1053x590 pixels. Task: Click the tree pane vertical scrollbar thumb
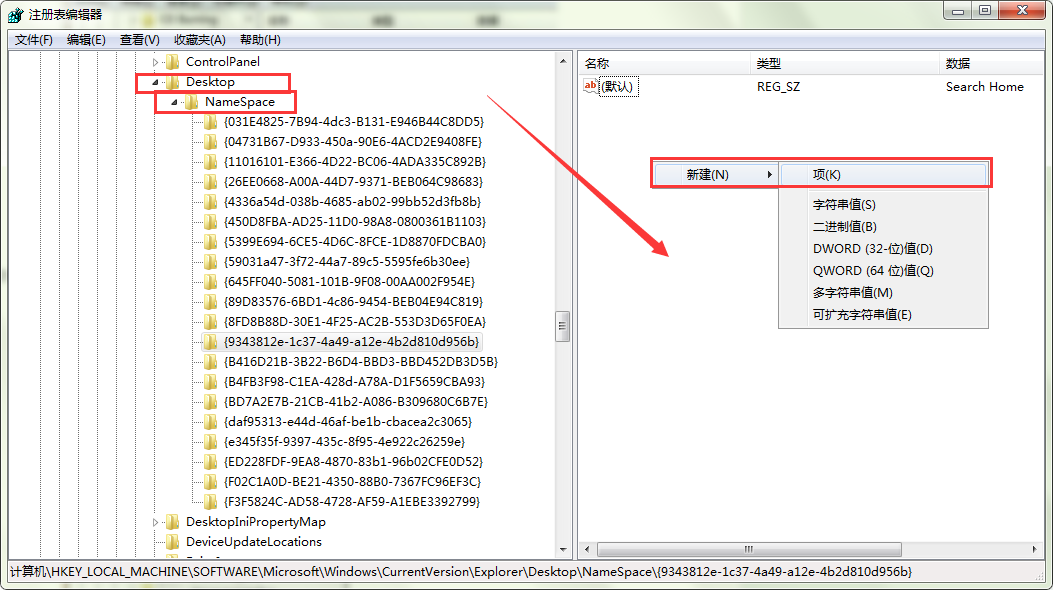(563, 324)
